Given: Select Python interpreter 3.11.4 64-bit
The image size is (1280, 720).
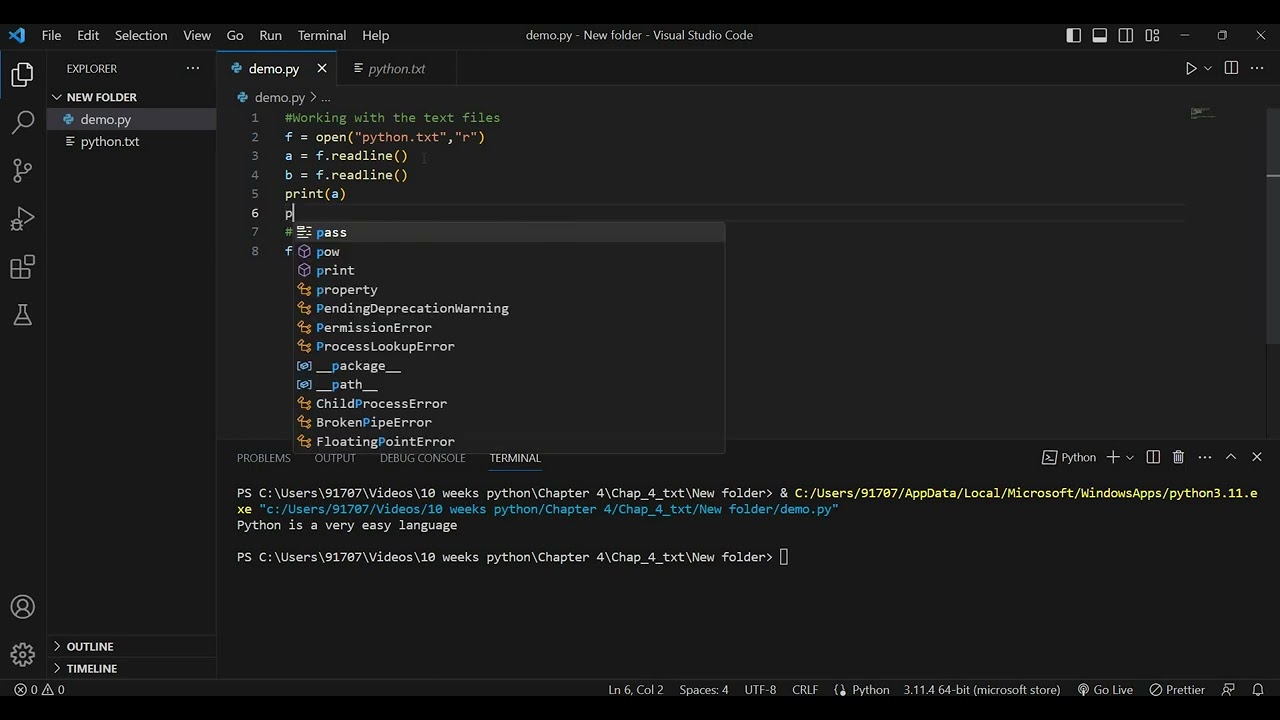Looking at the screenshot, I should [982, 690].
